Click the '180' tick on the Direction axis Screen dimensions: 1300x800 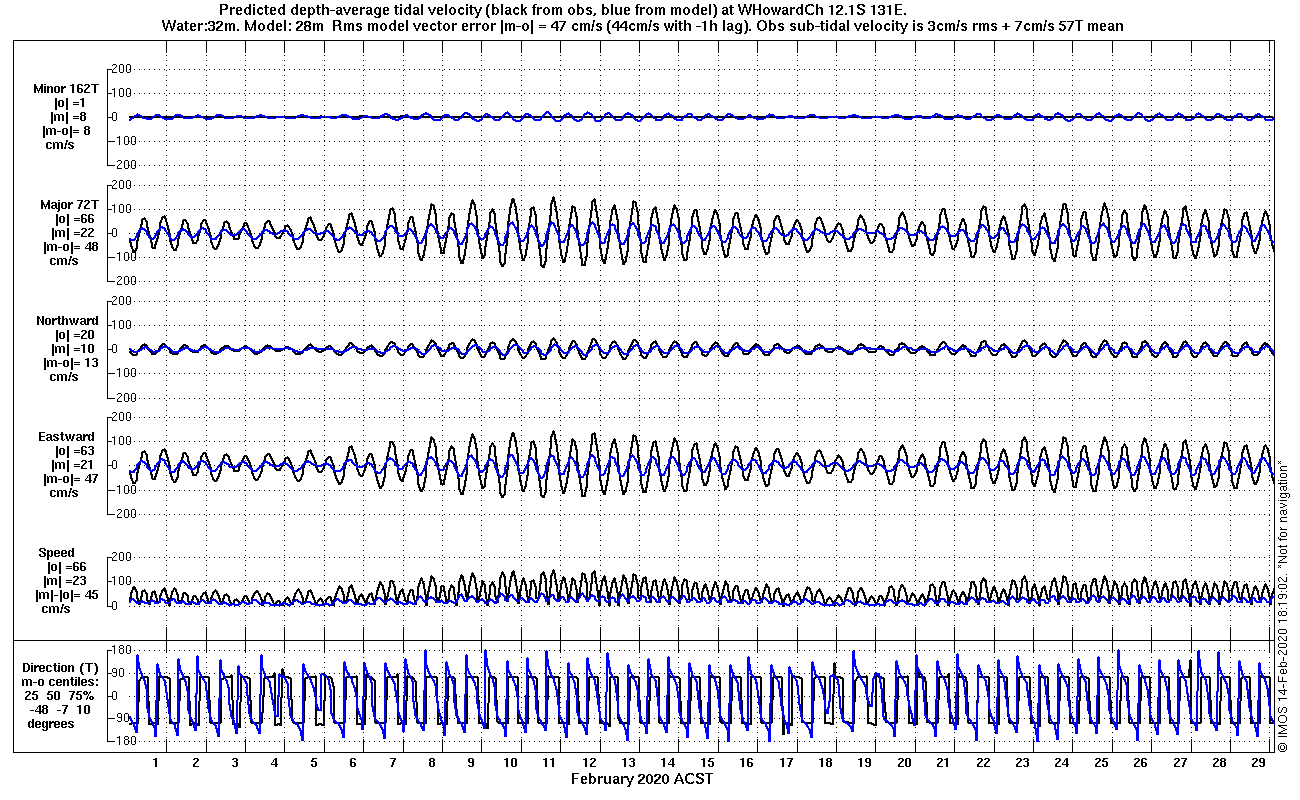[121, 651]
